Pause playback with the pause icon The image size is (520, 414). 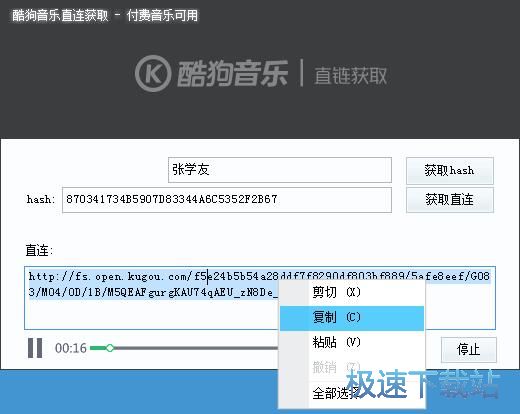click(35, 348)
